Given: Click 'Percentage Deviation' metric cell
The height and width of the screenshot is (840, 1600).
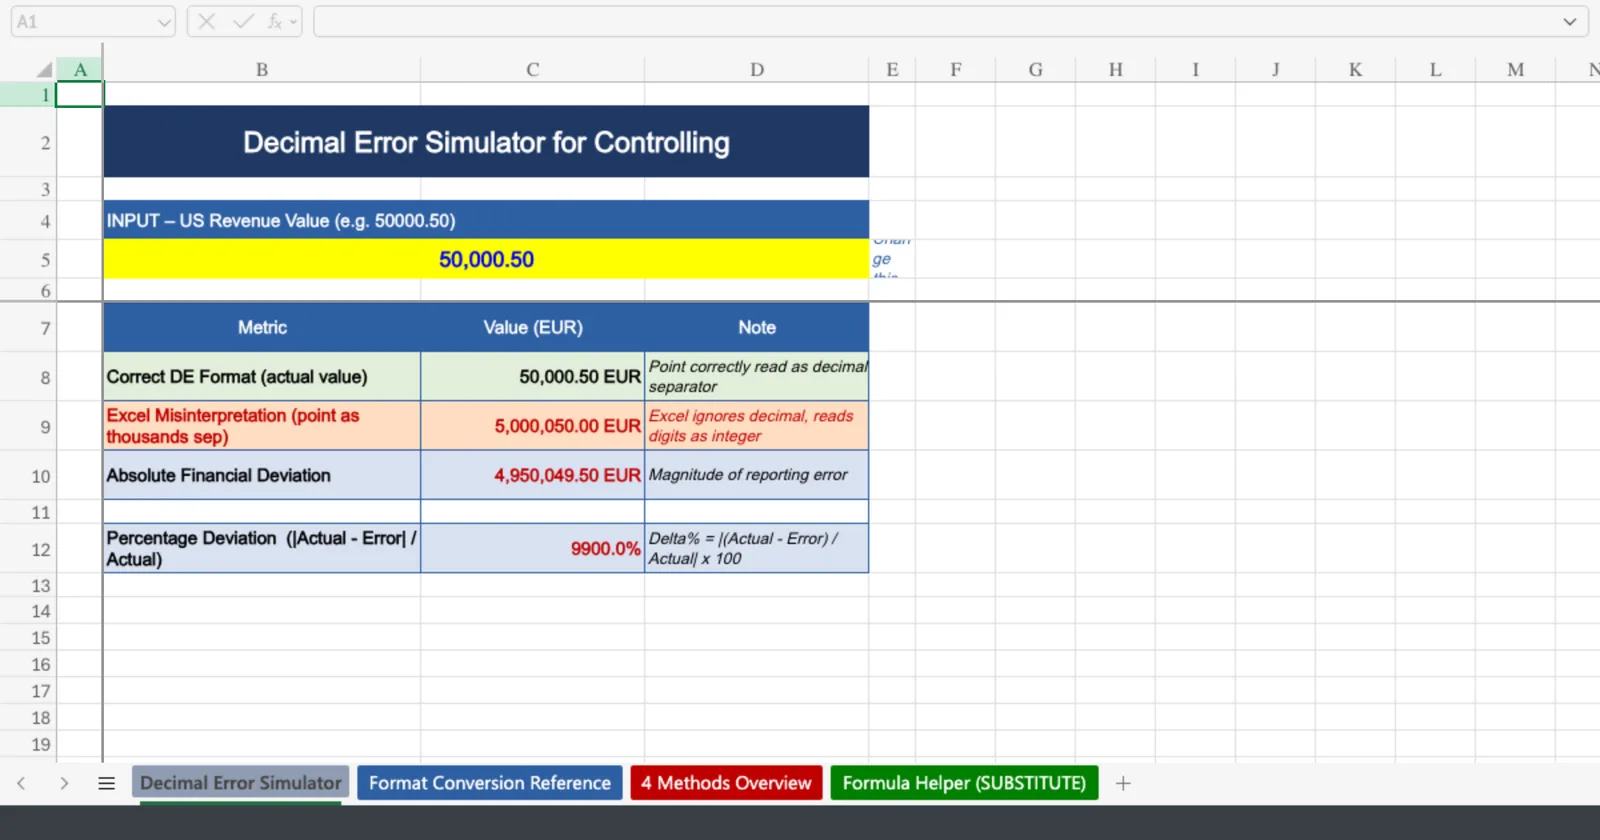Looking at the screenshot, I should point(262,548).
